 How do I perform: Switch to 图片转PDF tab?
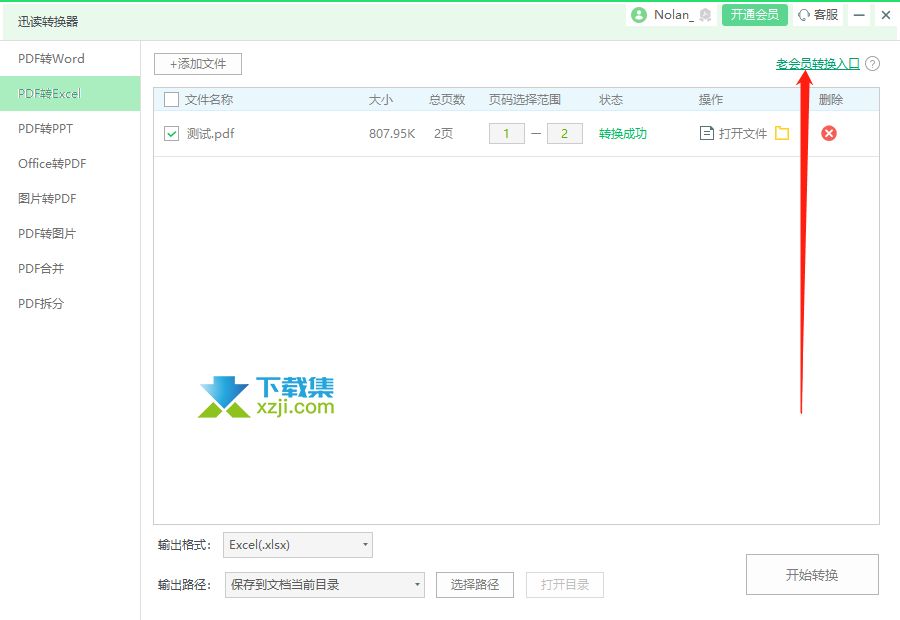pyautogui.click(x=70, y=199)
